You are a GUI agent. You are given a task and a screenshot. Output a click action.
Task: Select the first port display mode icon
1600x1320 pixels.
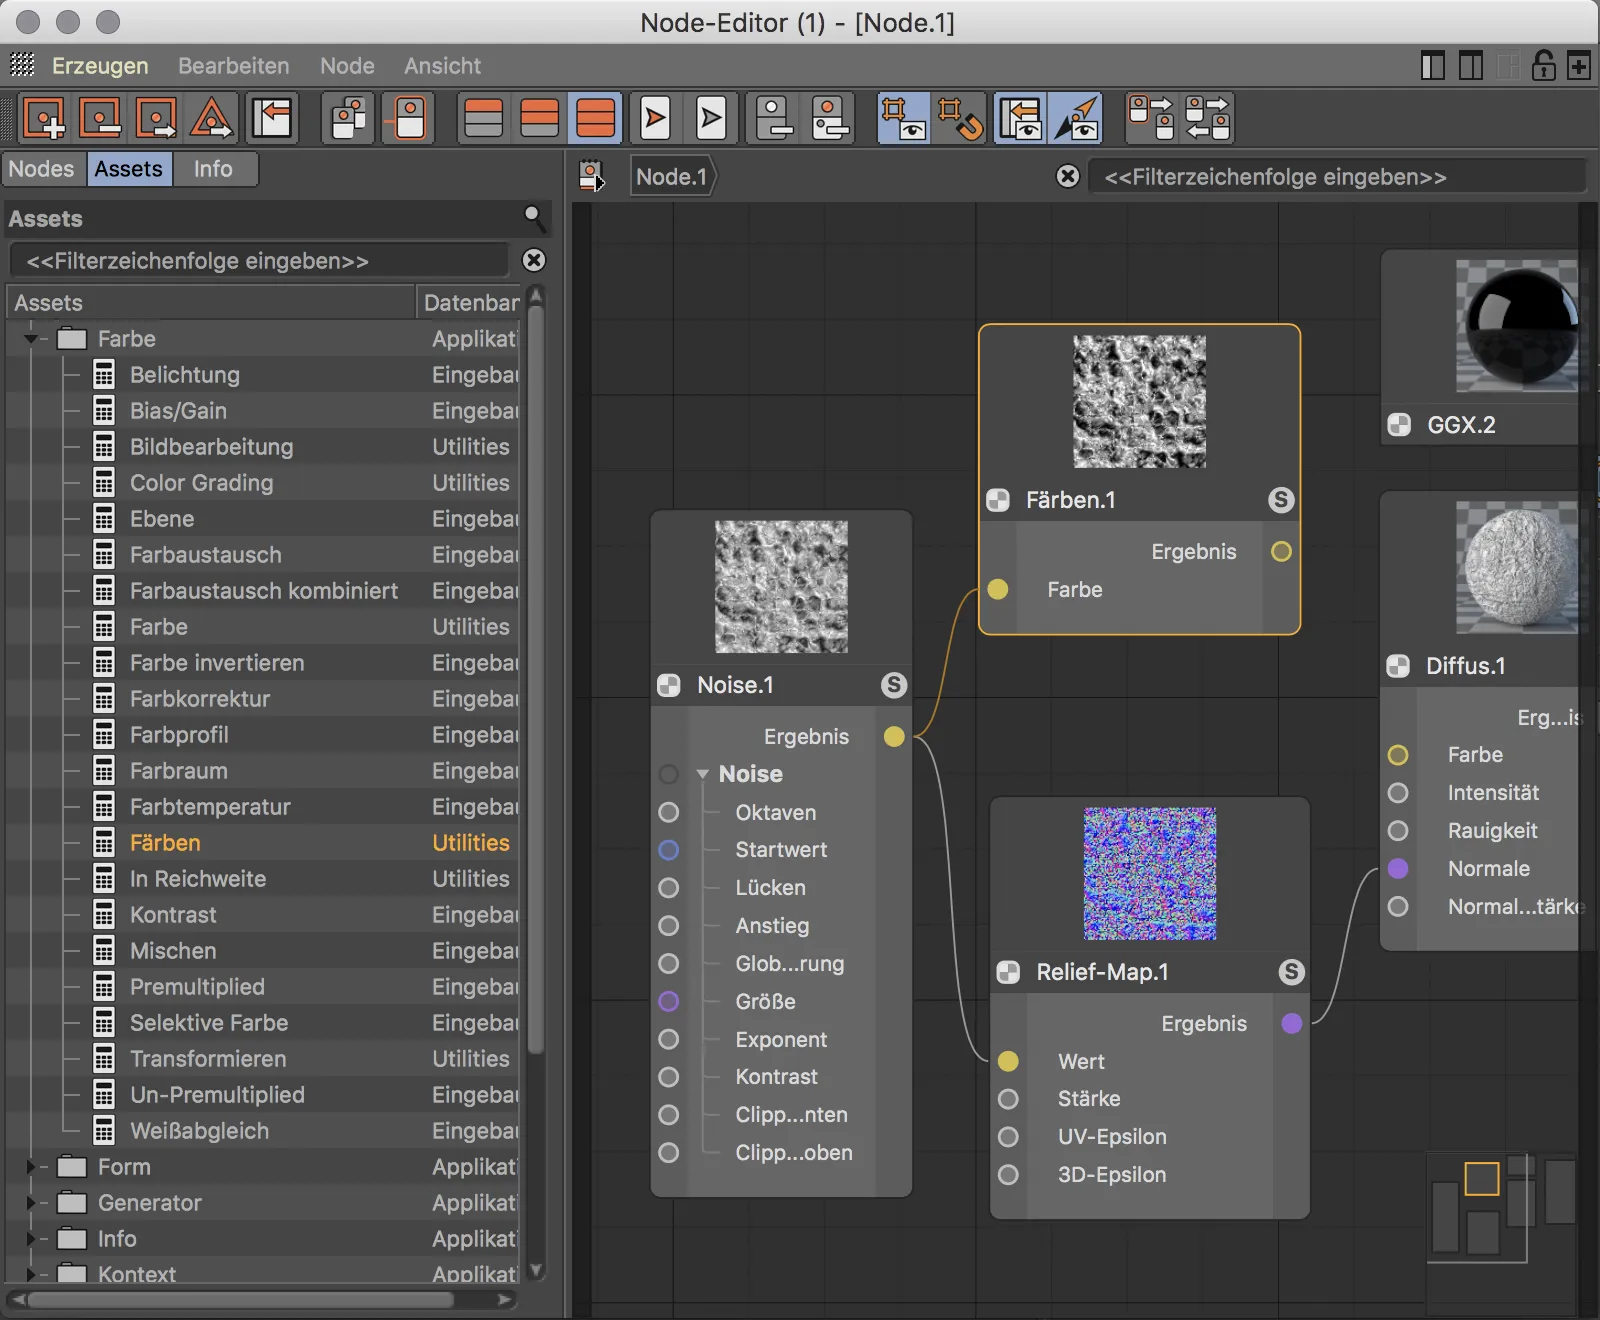[484, 118]
